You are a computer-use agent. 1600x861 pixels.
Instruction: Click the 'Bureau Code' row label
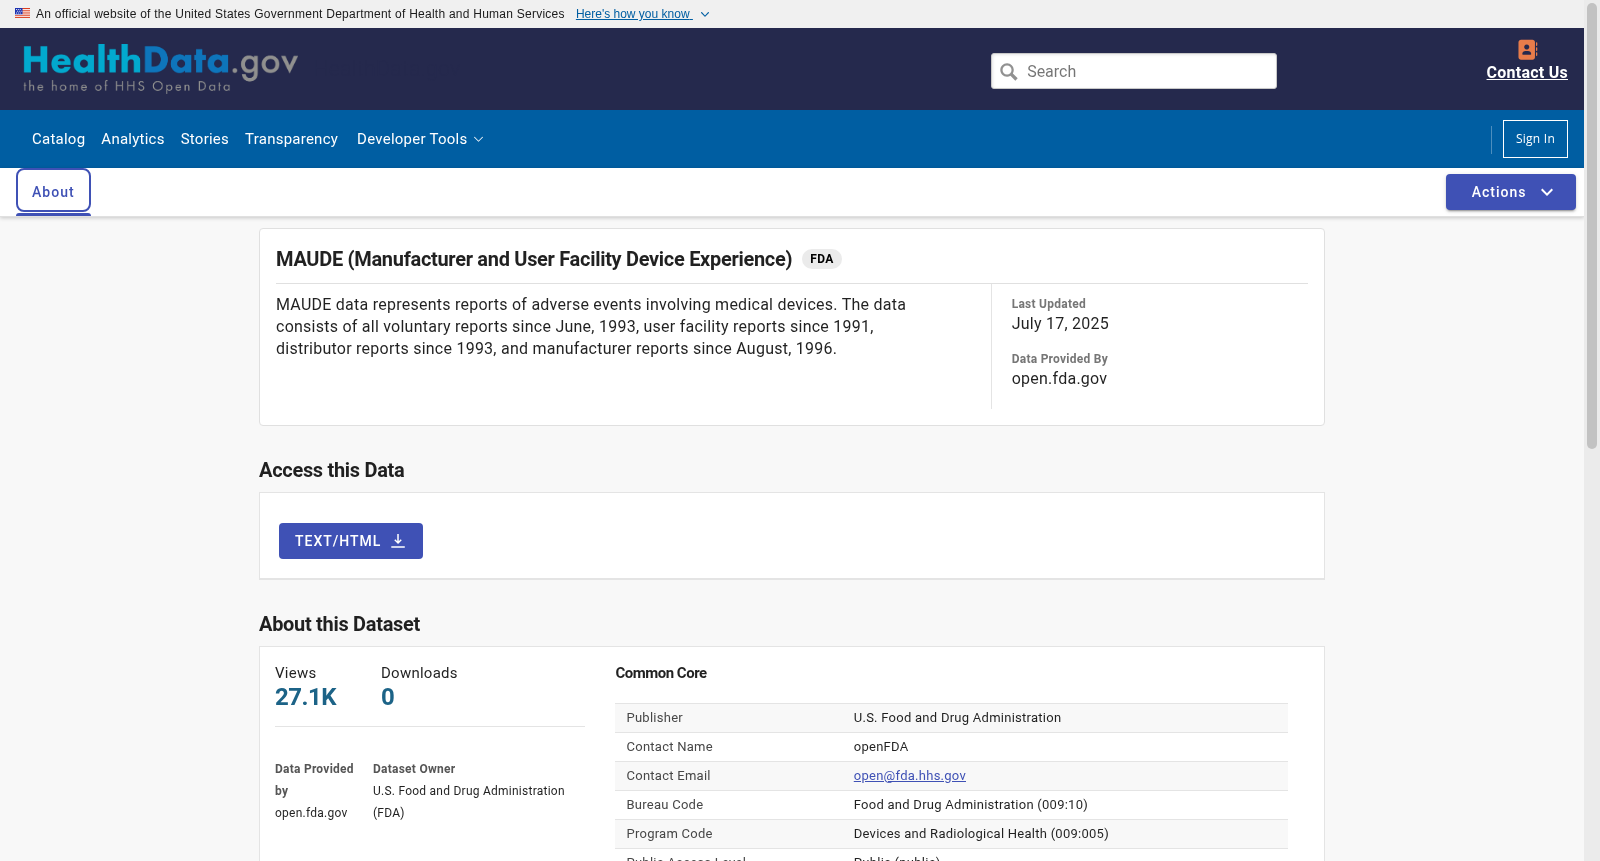(665, 805)
